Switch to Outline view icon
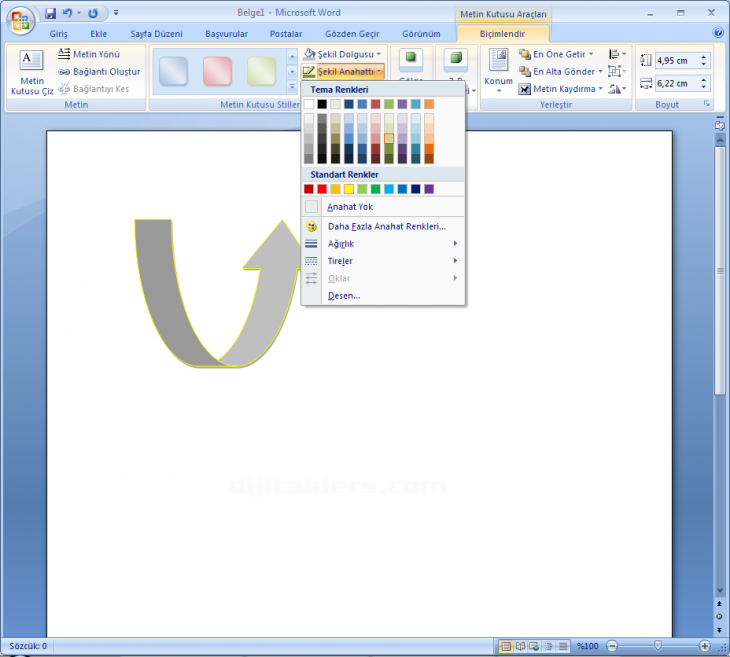The width and height of the screenshot is (730, 657). (x=548, y=646)
